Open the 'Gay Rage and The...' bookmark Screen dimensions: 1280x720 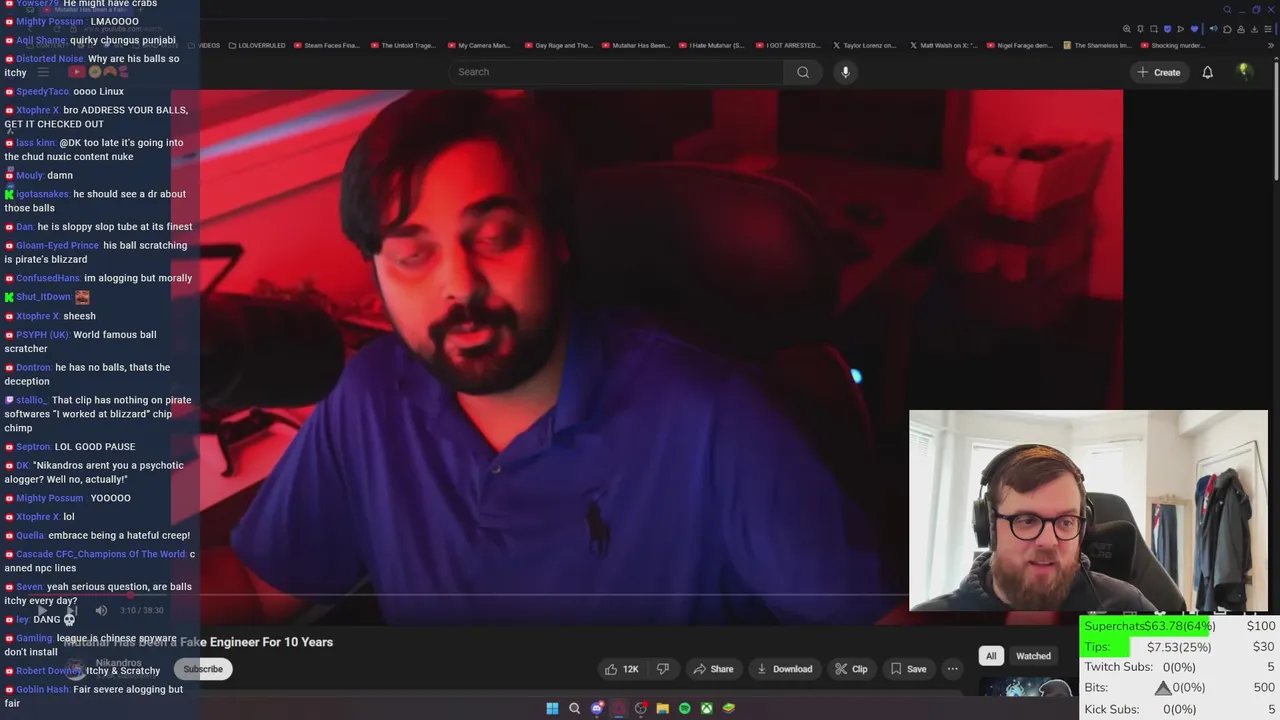[x=558, y=45]
